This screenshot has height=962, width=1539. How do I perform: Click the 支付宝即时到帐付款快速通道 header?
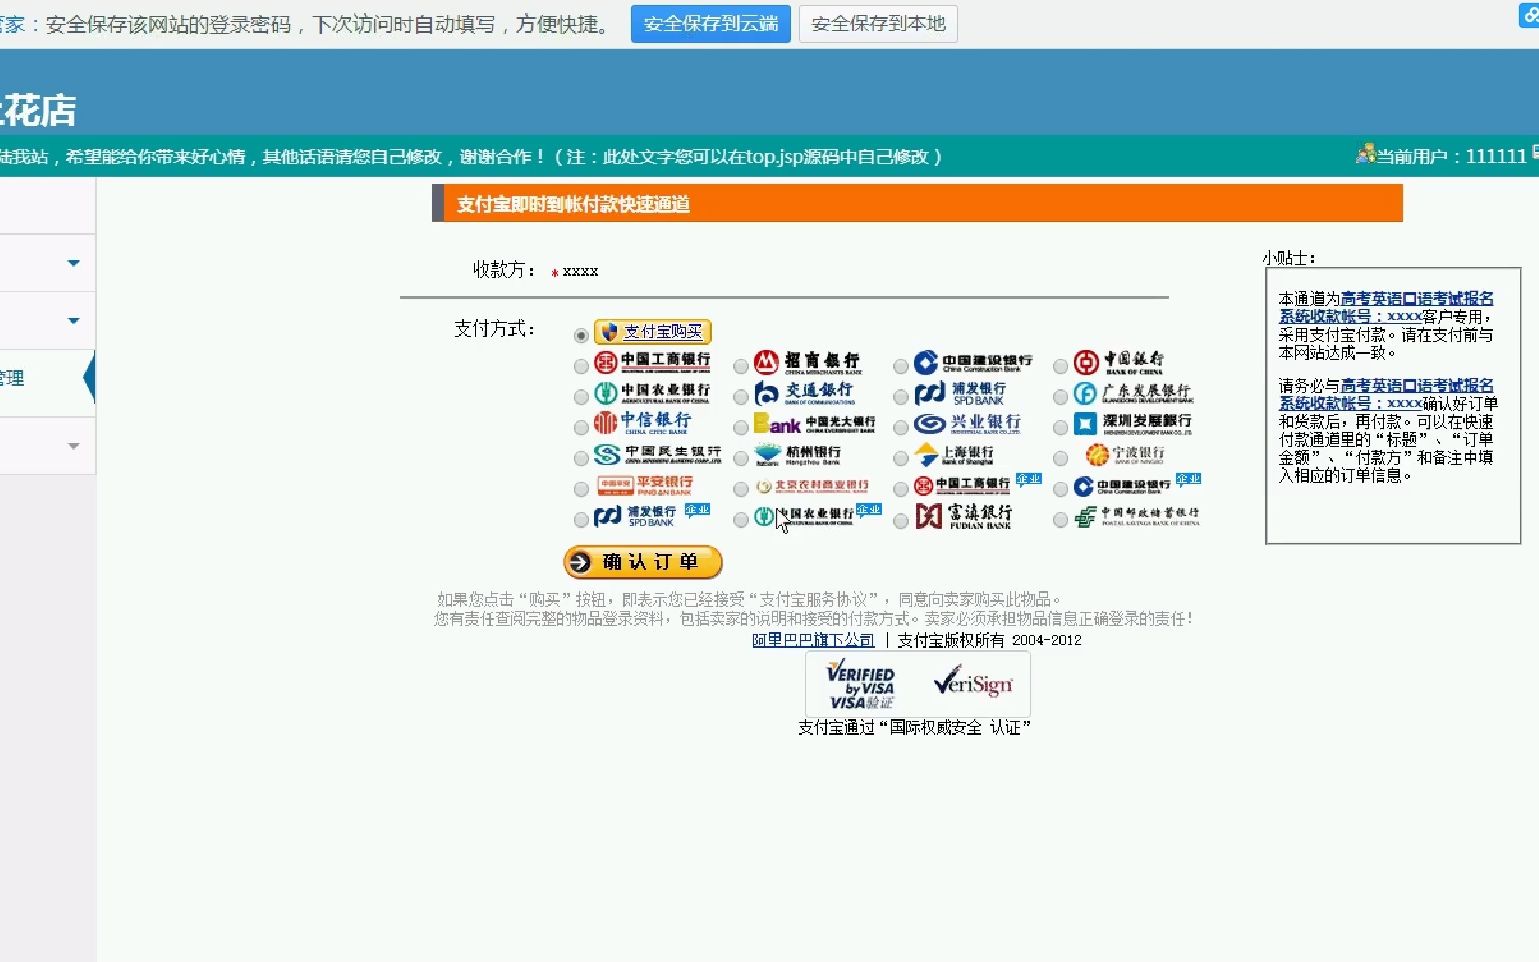point(573,204)
